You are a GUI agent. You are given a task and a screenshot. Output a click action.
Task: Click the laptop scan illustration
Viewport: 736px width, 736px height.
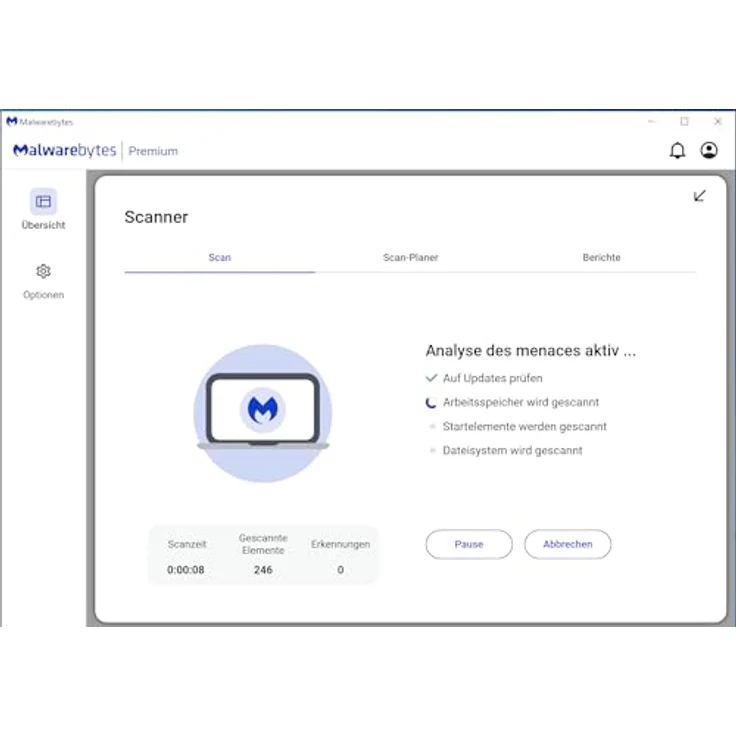[263, 413]
